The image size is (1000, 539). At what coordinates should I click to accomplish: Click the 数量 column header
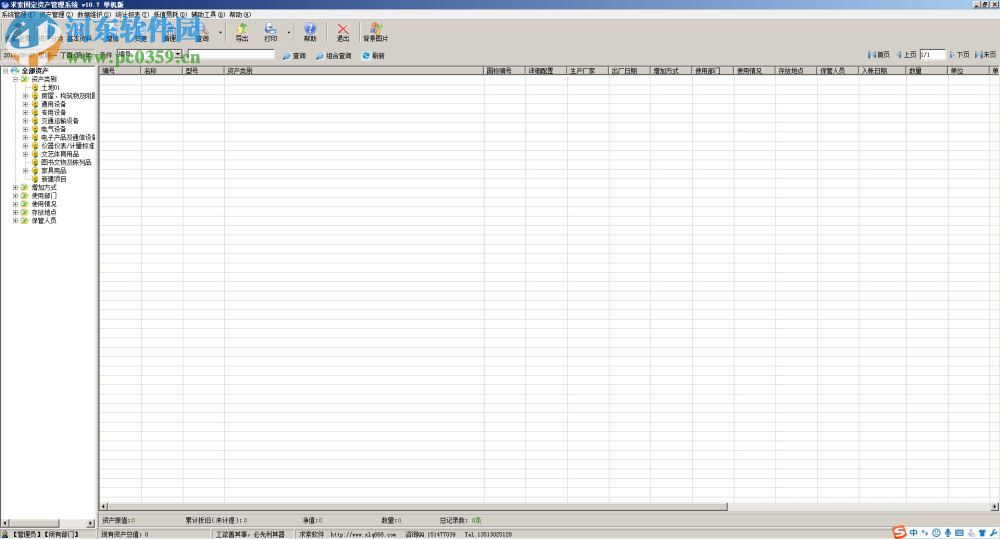coord(927,71)
